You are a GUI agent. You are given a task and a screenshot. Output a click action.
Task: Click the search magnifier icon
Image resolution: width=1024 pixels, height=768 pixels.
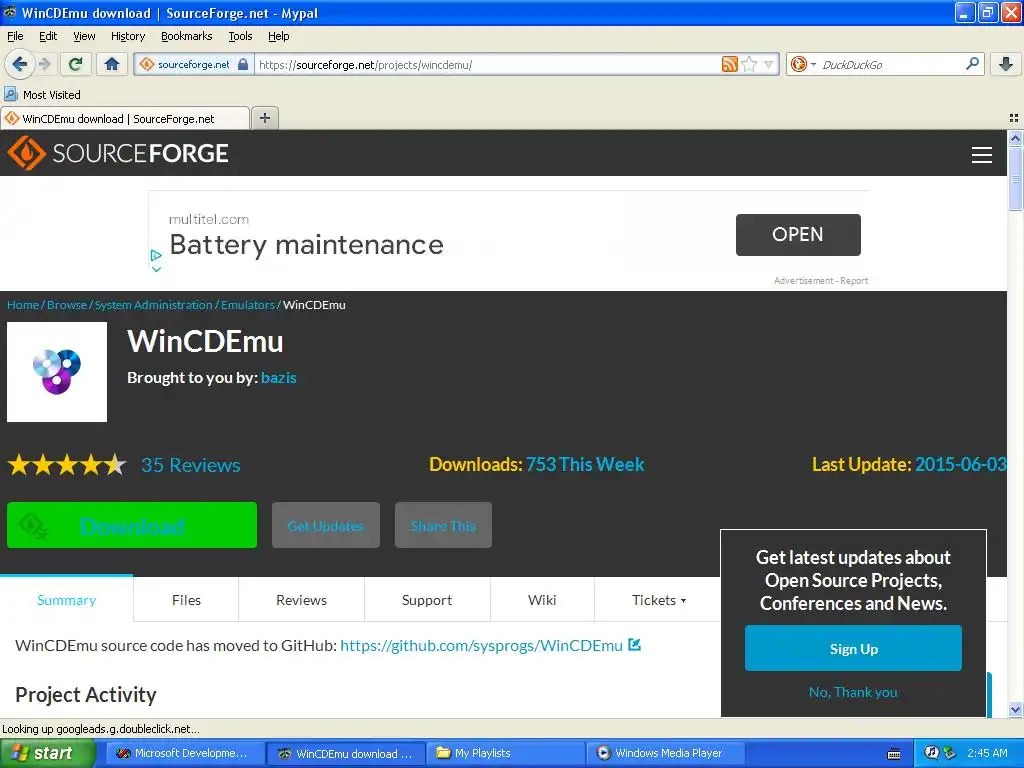972,63
